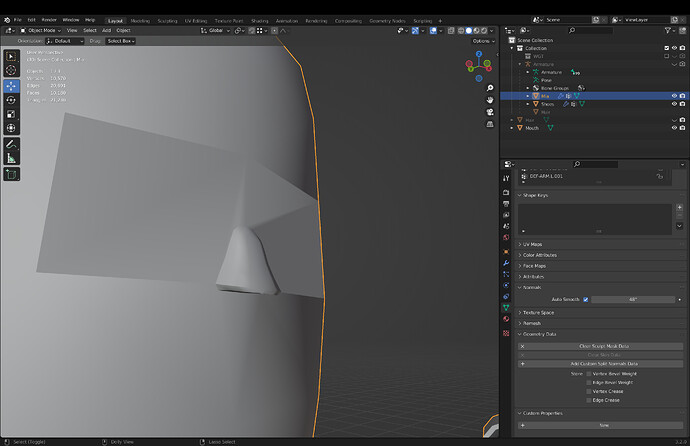Hide Mouth object with eye icon

click(674, 128)
